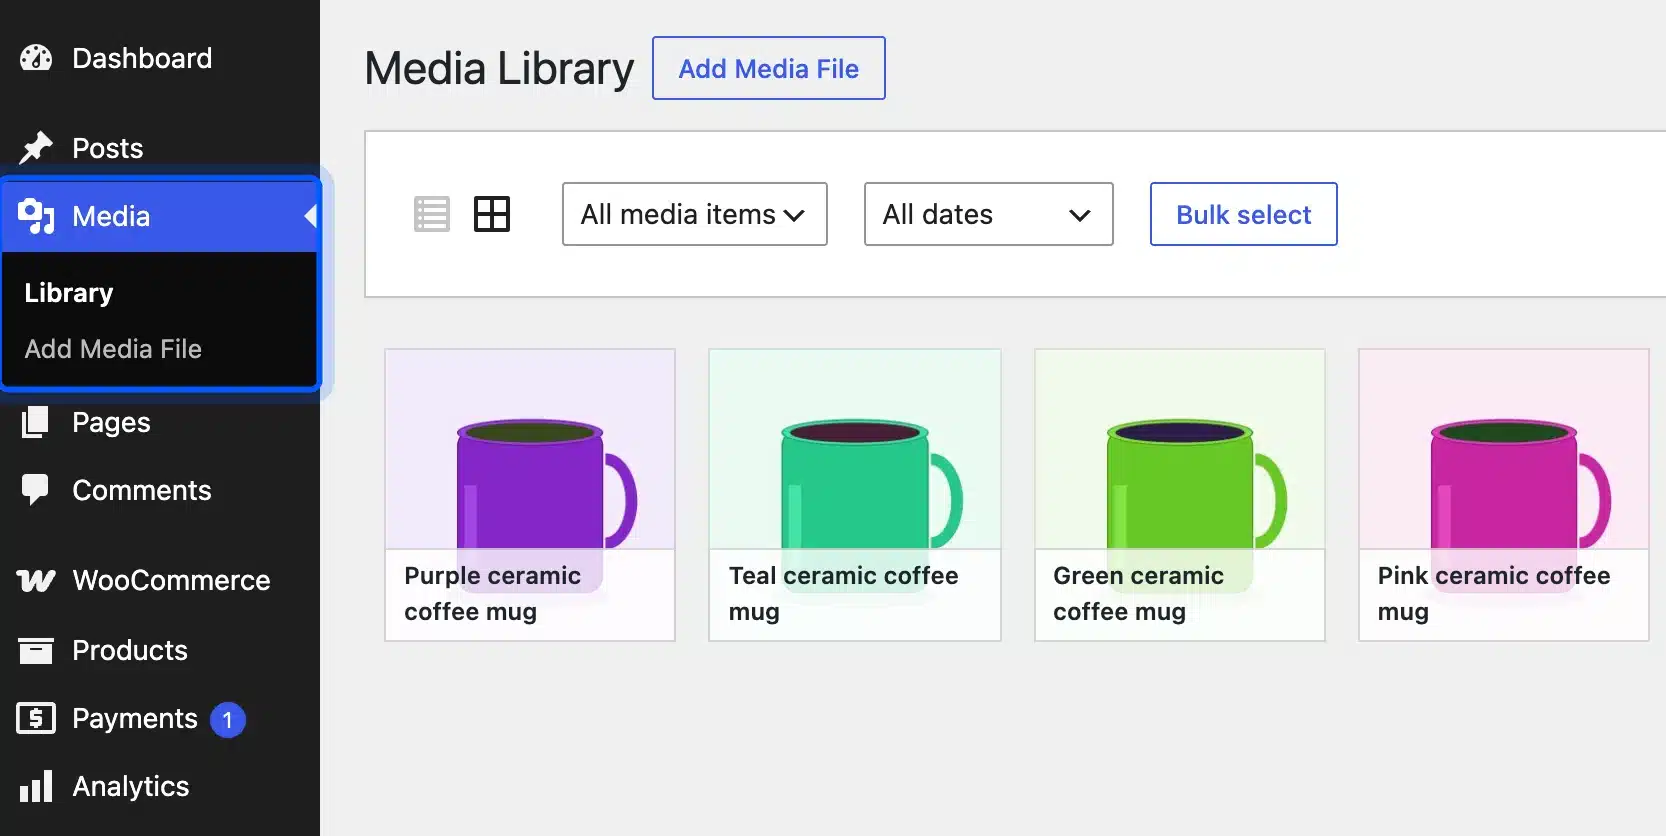Click the Bulk select button
Viewport: 1666px width, 836px height.
pyautogui.click(x=1244, y=214)
